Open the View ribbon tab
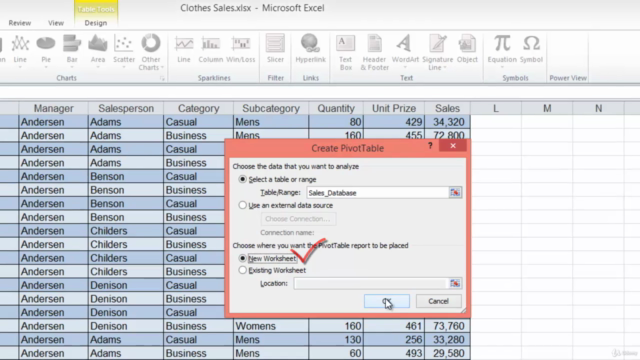The image size is (640, 360). pyautogui.click(x=56, y=23)
